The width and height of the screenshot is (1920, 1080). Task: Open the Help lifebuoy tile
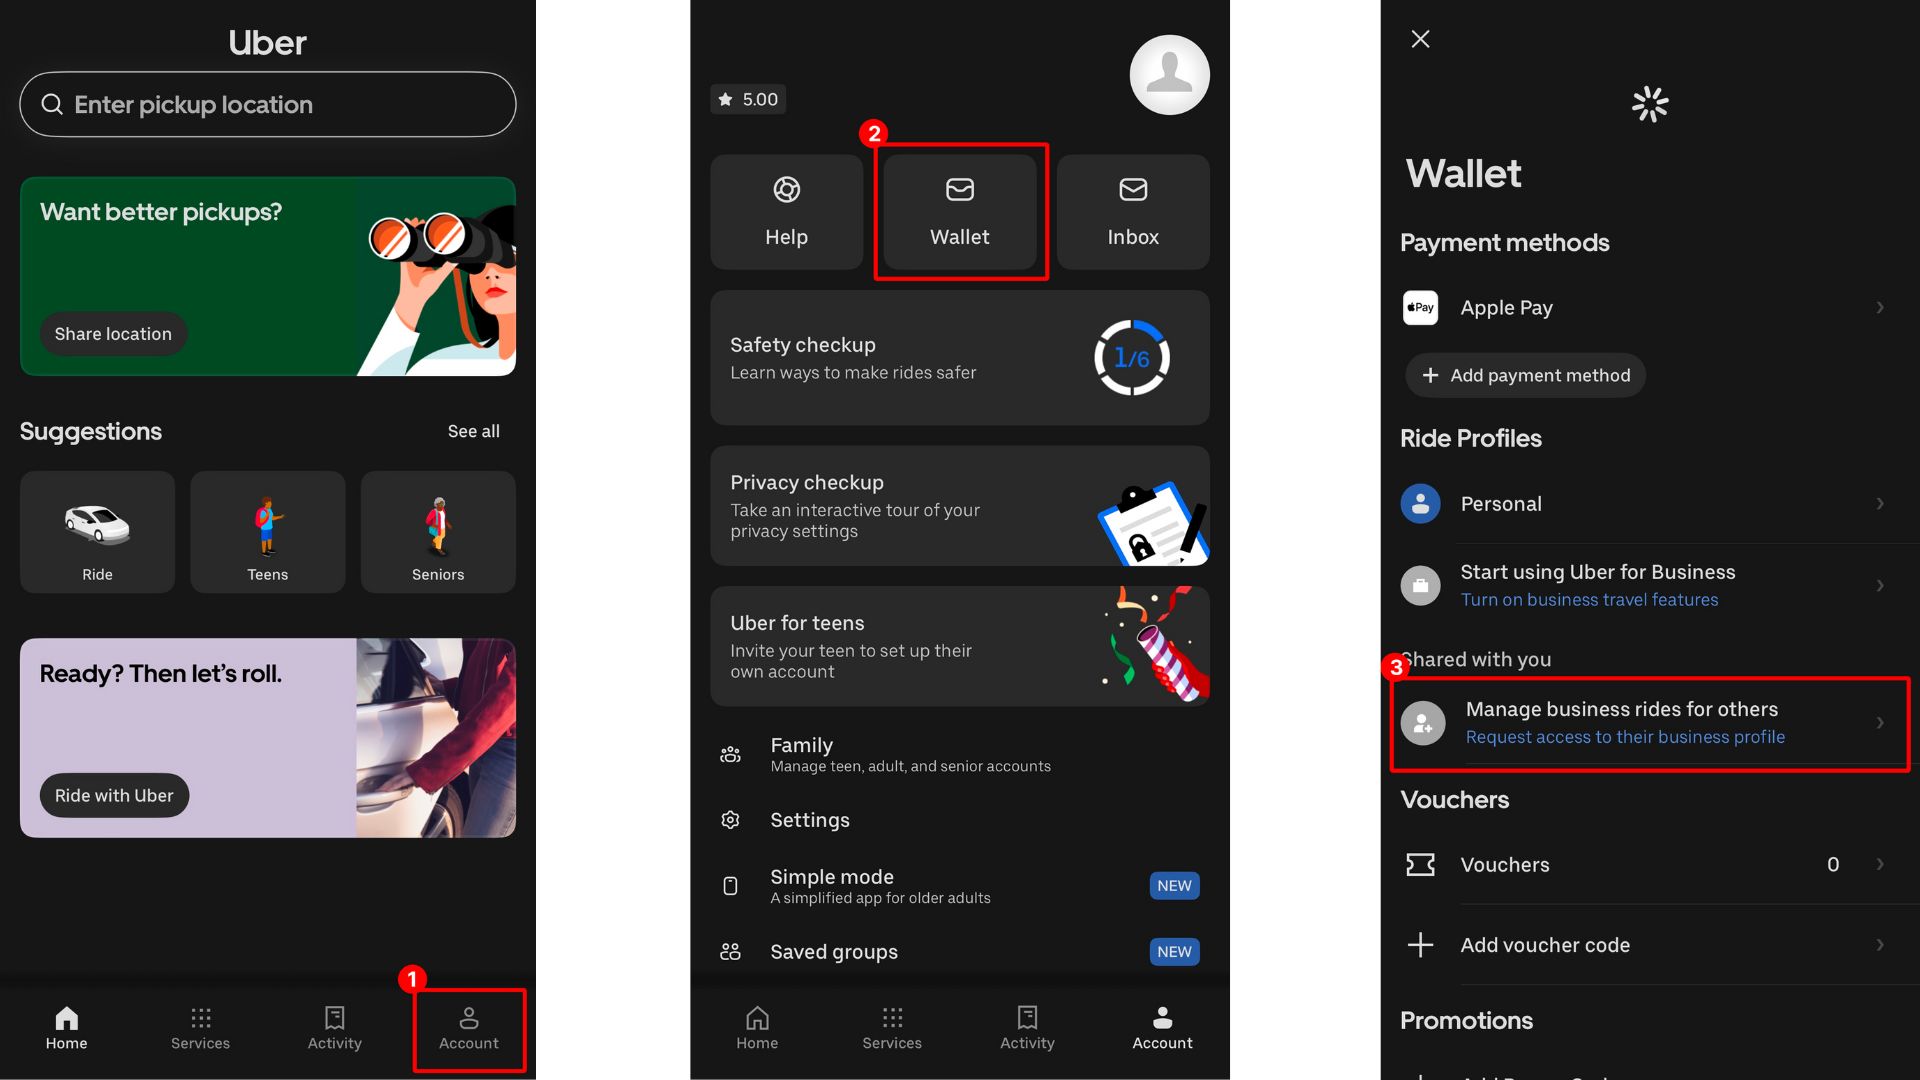coord(786,211)
